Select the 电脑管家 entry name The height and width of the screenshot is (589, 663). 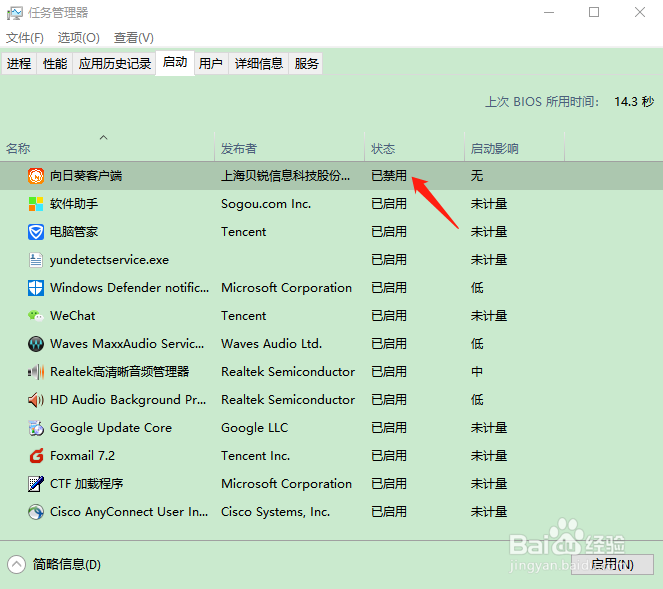click(74, 232)
